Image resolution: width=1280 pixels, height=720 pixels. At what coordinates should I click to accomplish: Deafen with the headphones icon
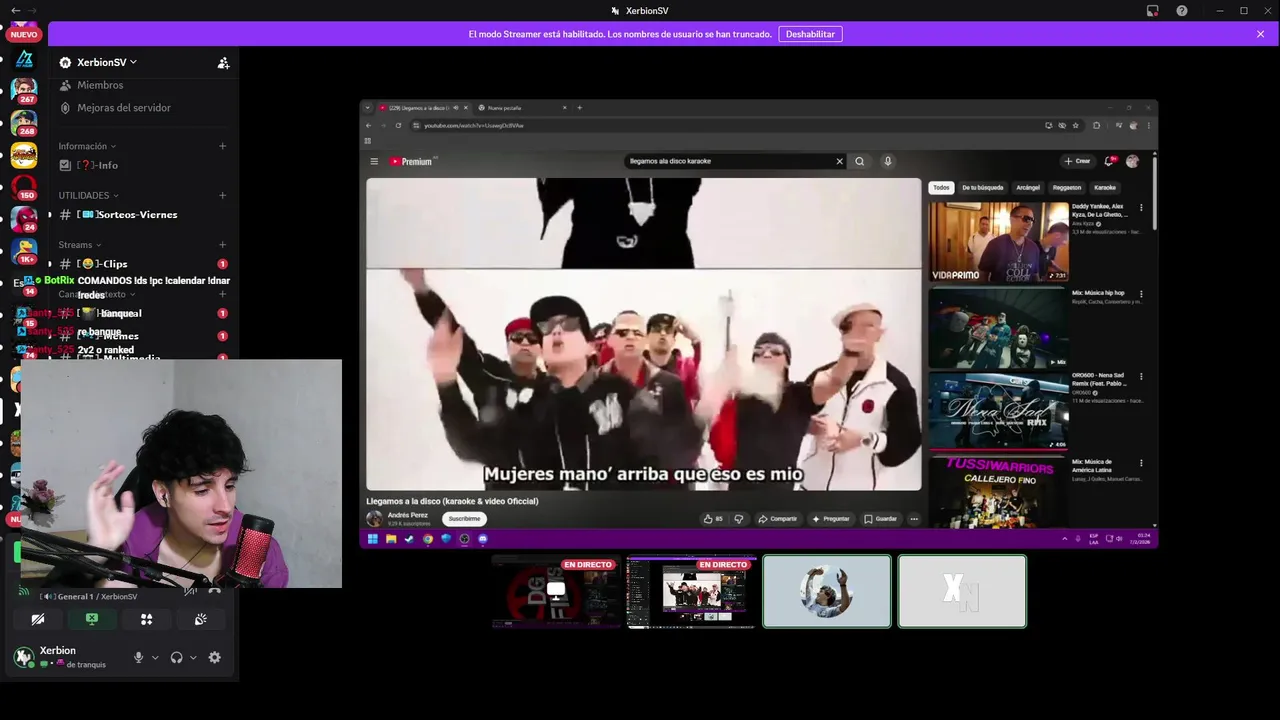[176, 657]
